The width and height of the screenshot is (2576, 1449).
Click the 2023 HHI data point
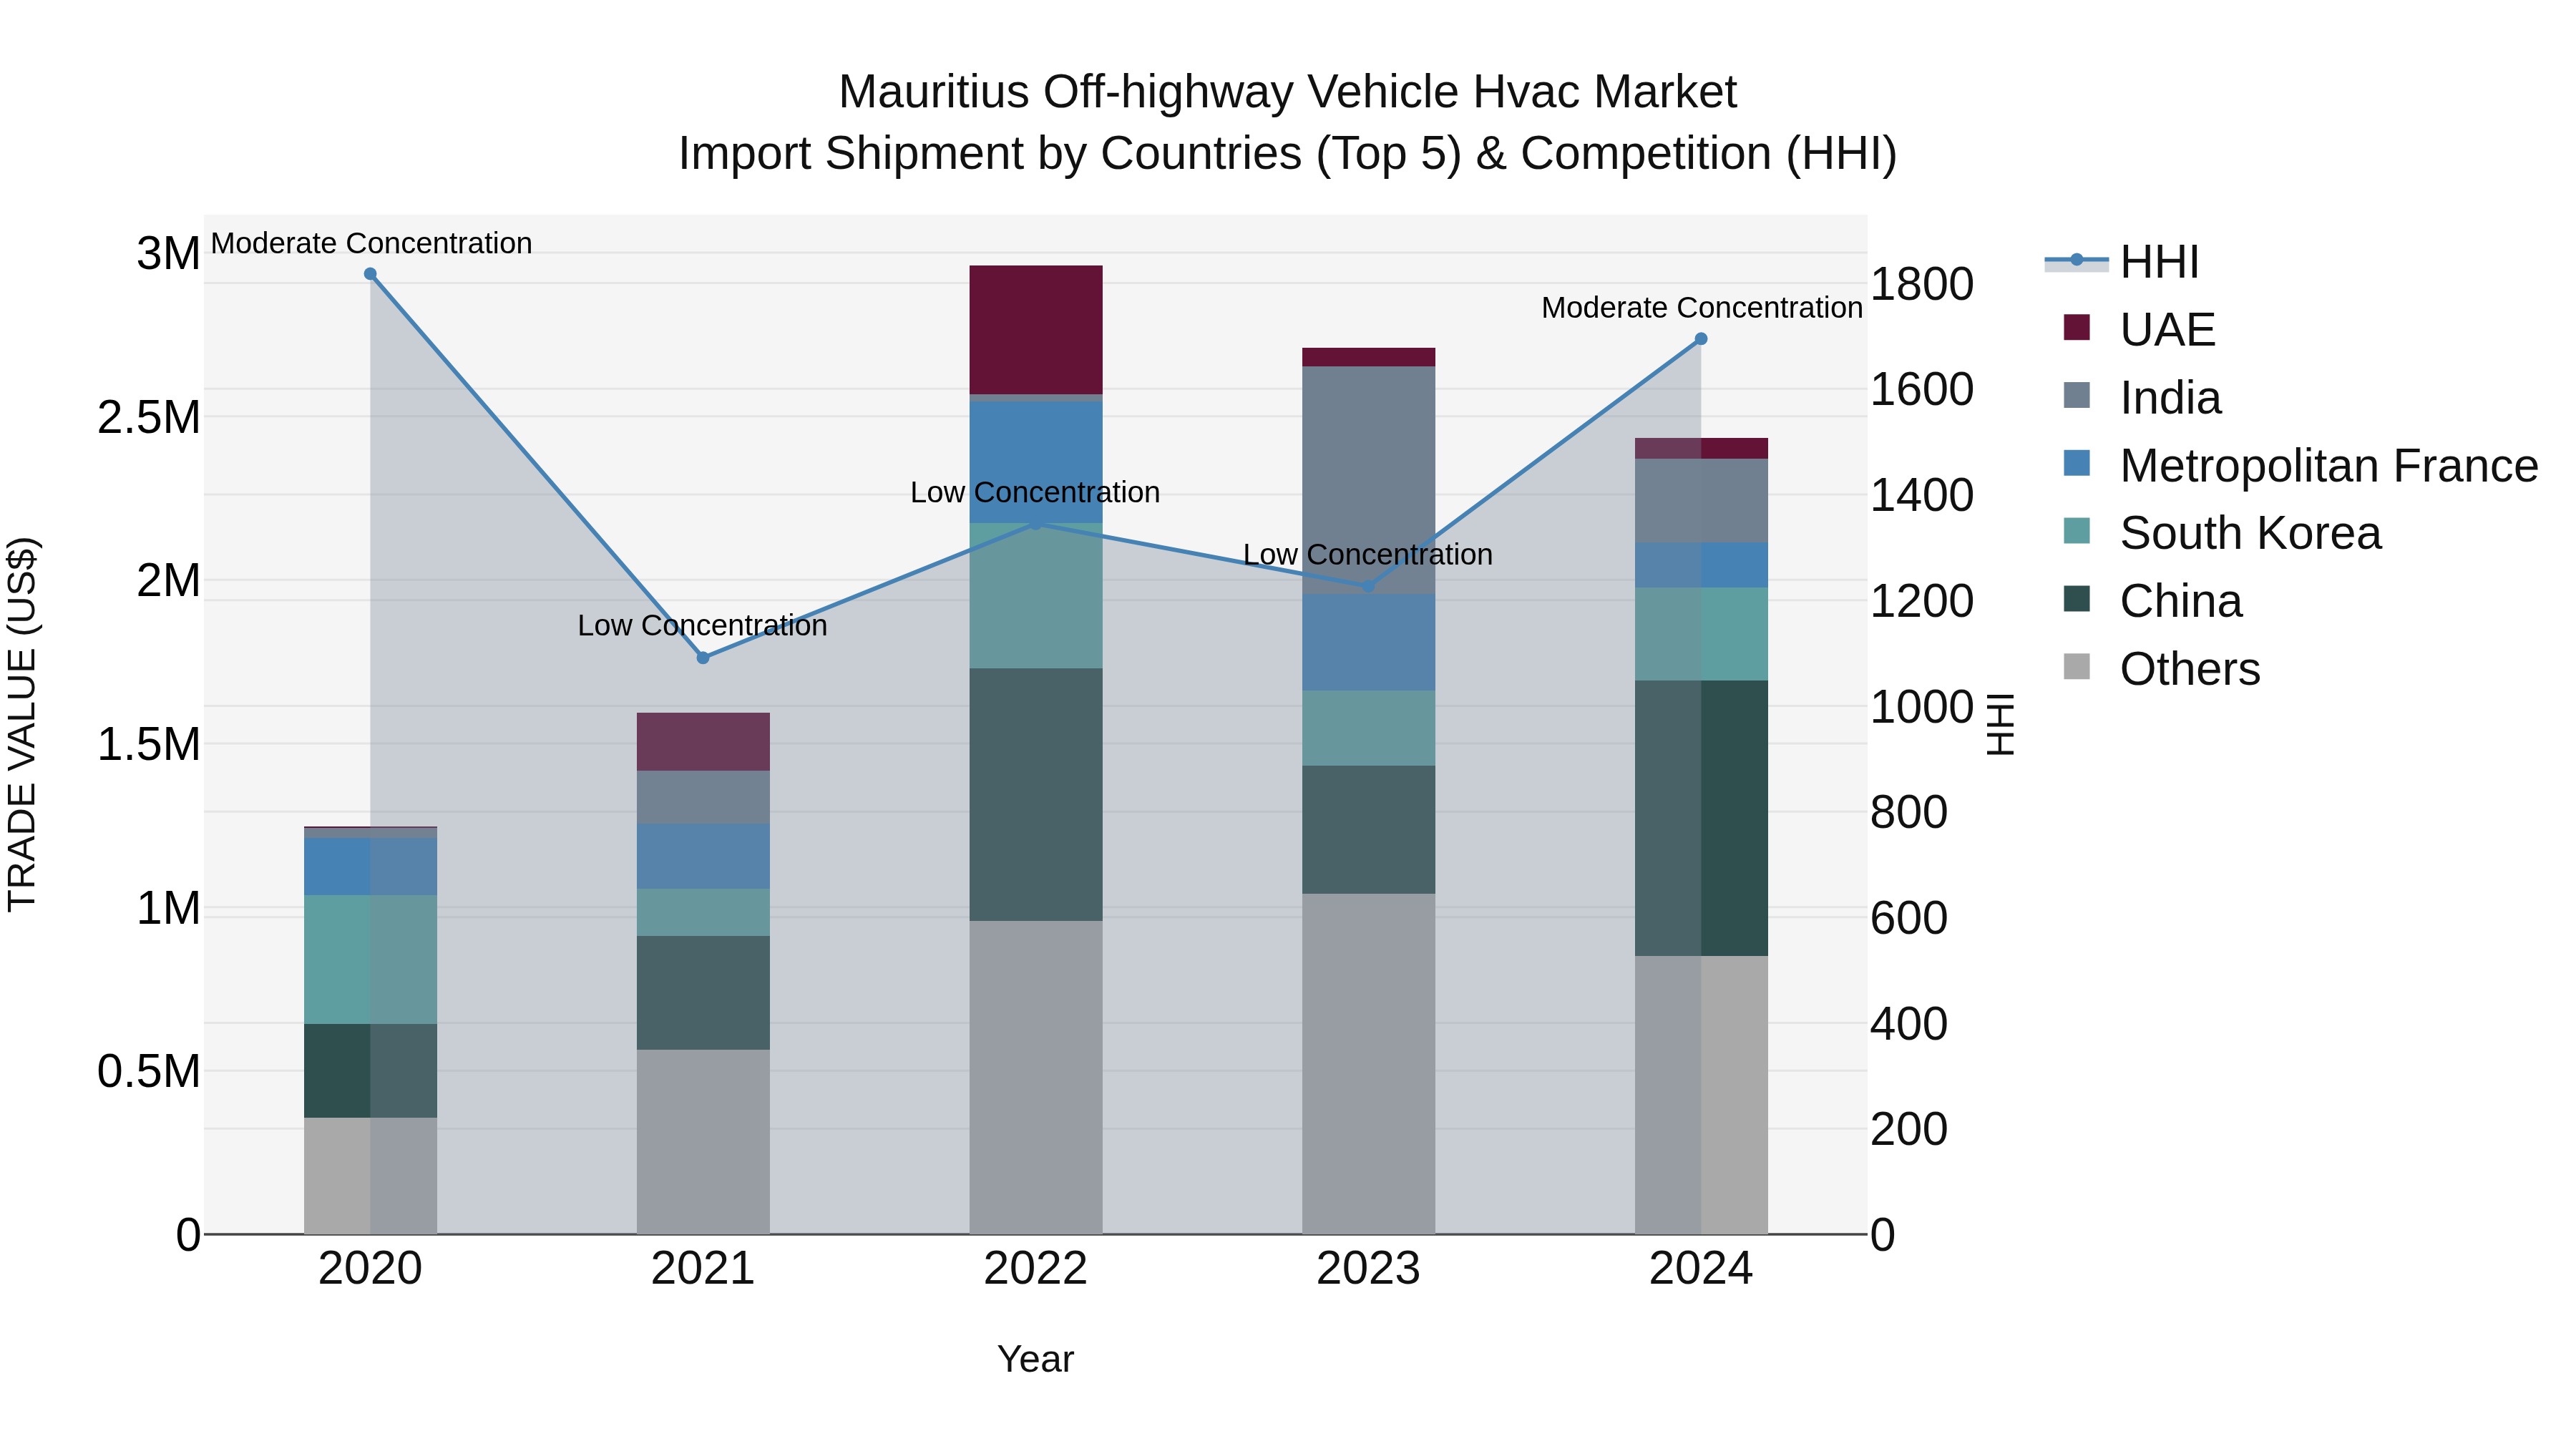[1369, 586]
